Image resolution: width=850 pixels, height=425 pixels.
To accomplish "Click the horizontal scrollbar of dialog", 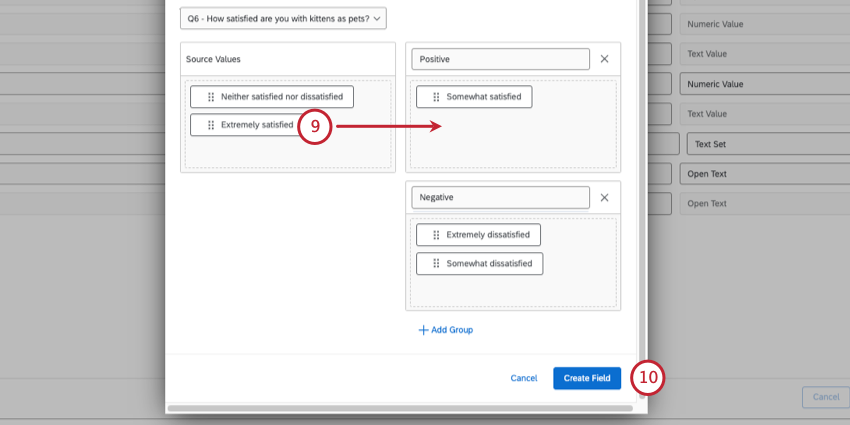I will [x=400, y=408].
